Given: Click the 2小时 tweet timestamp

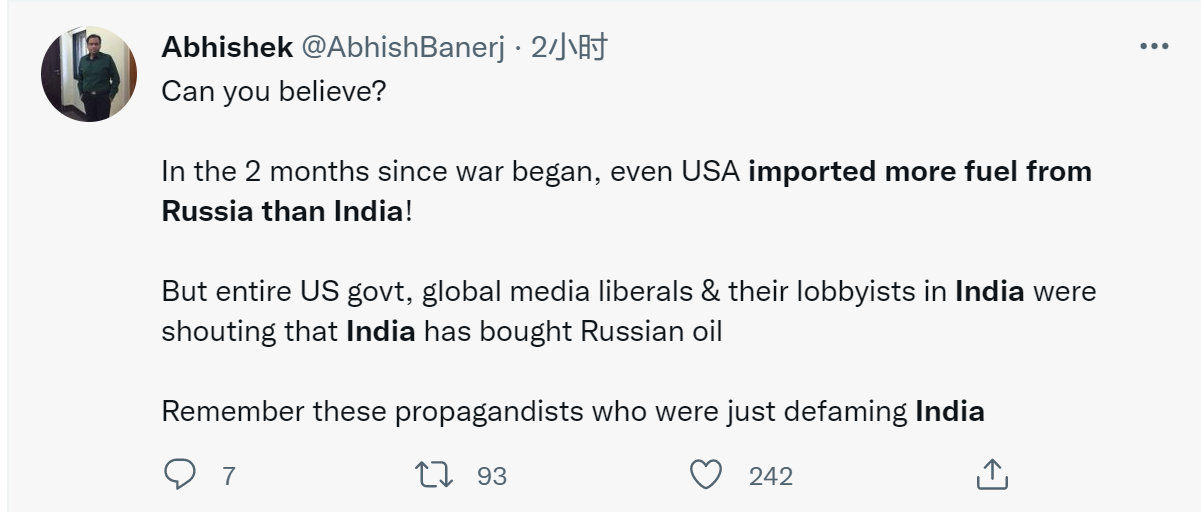Looking at the screenshot, I should point(568,47).
